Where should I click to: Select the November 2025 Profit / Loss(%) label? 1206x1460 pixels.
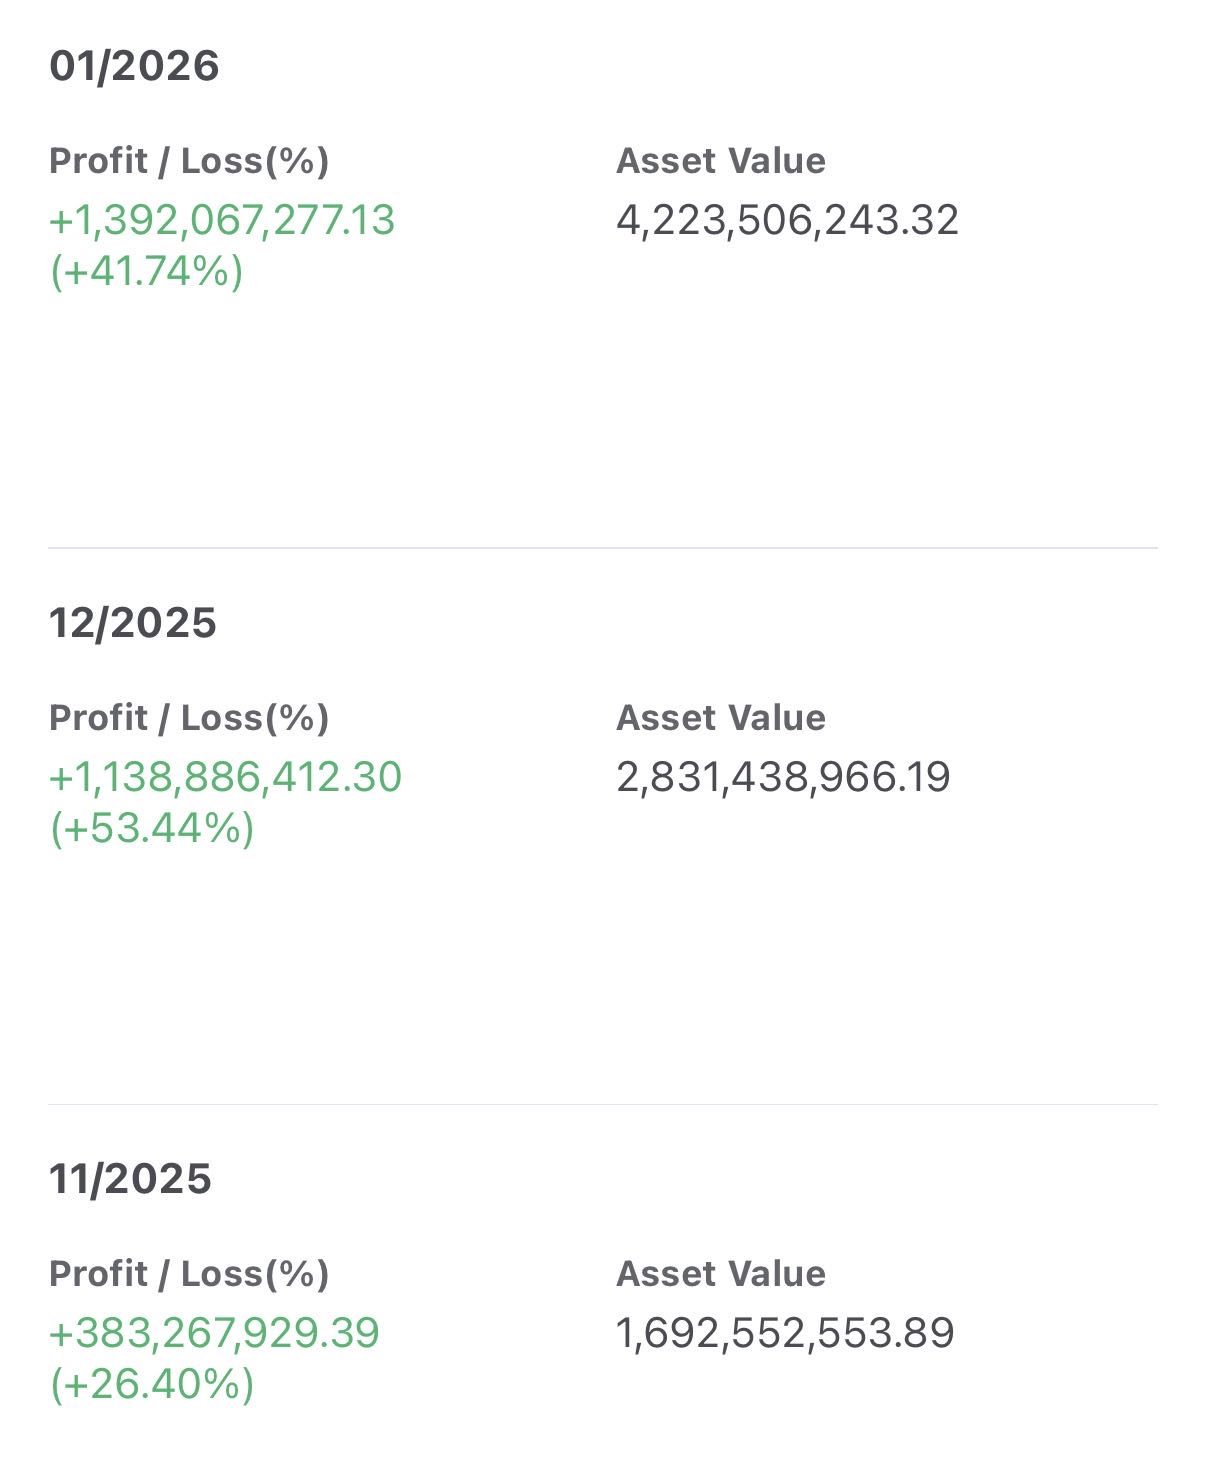pyautogui.click(x=189, y=1274)
